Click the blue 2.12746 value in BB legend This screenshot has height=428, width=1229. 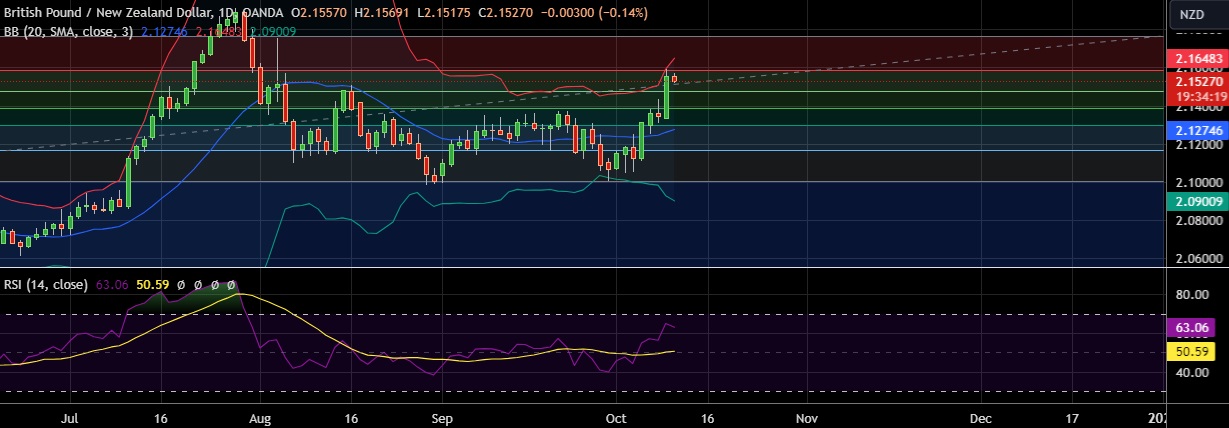[x=165, y=31]
